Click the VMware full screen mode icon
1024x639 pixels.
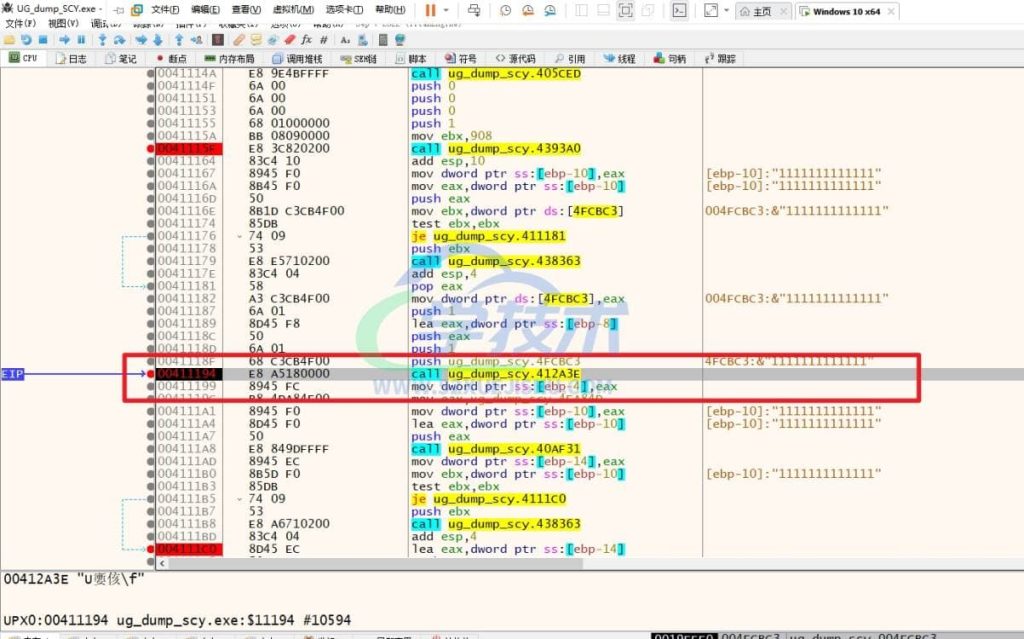(625, 10)
